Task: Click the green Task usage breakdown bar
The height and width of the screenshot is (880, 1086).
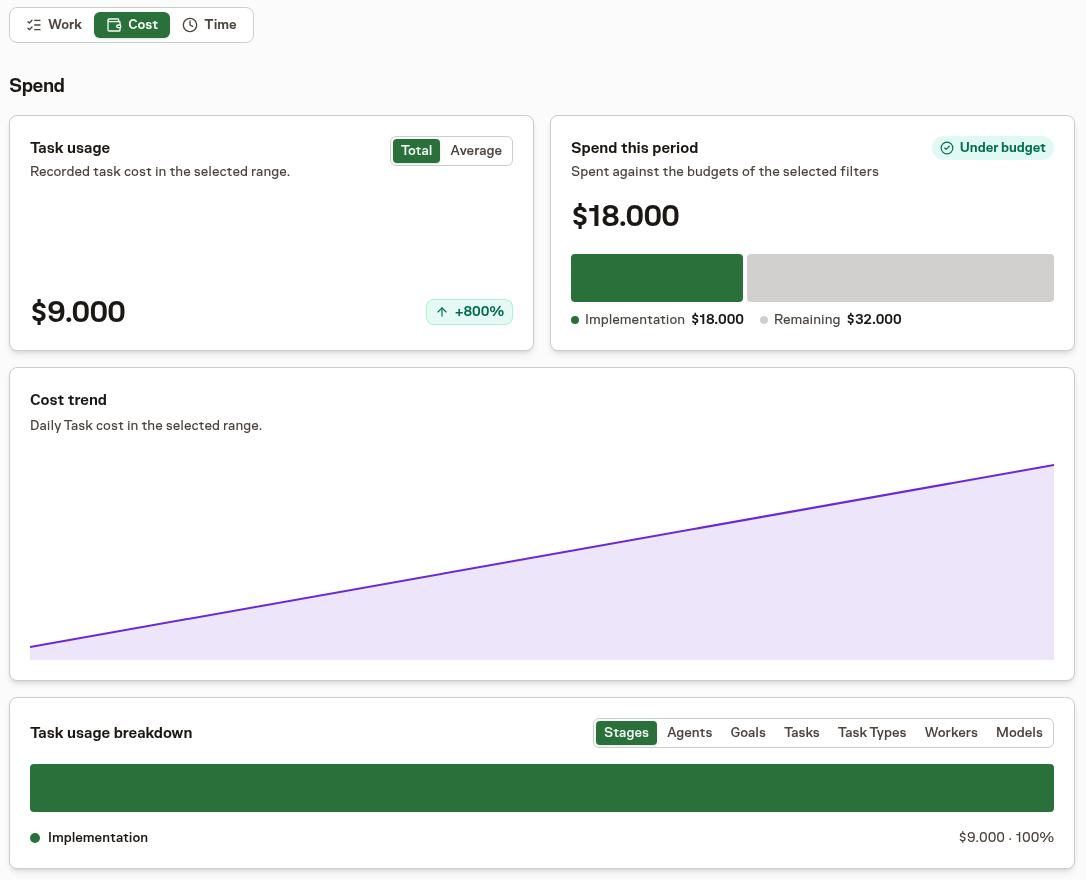Action: (542, 788)
